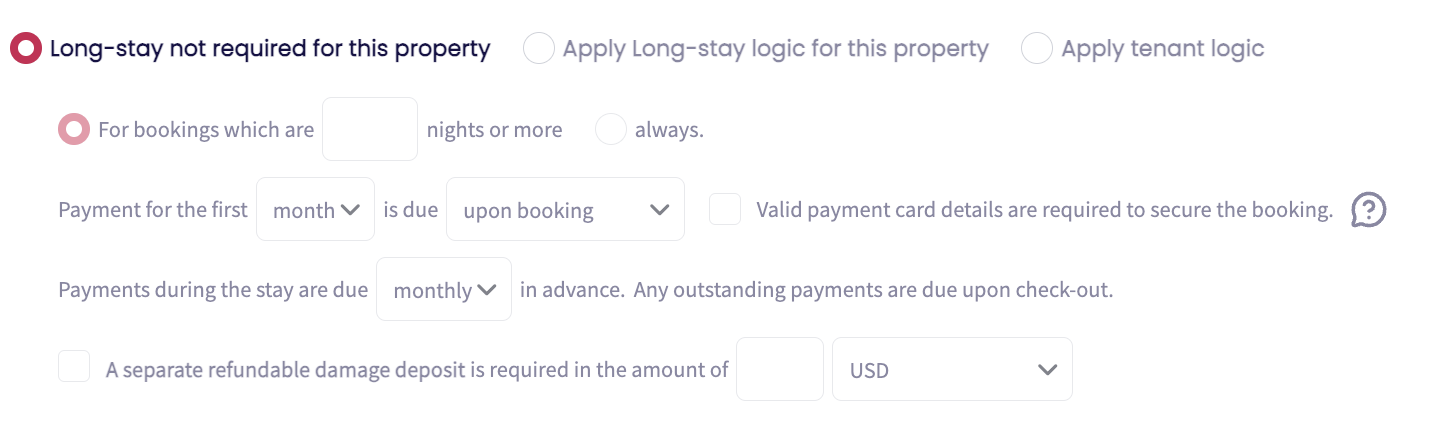
Task: Choose the 'Apply Long-stay logic' radio button
Action: pos(539,48)
